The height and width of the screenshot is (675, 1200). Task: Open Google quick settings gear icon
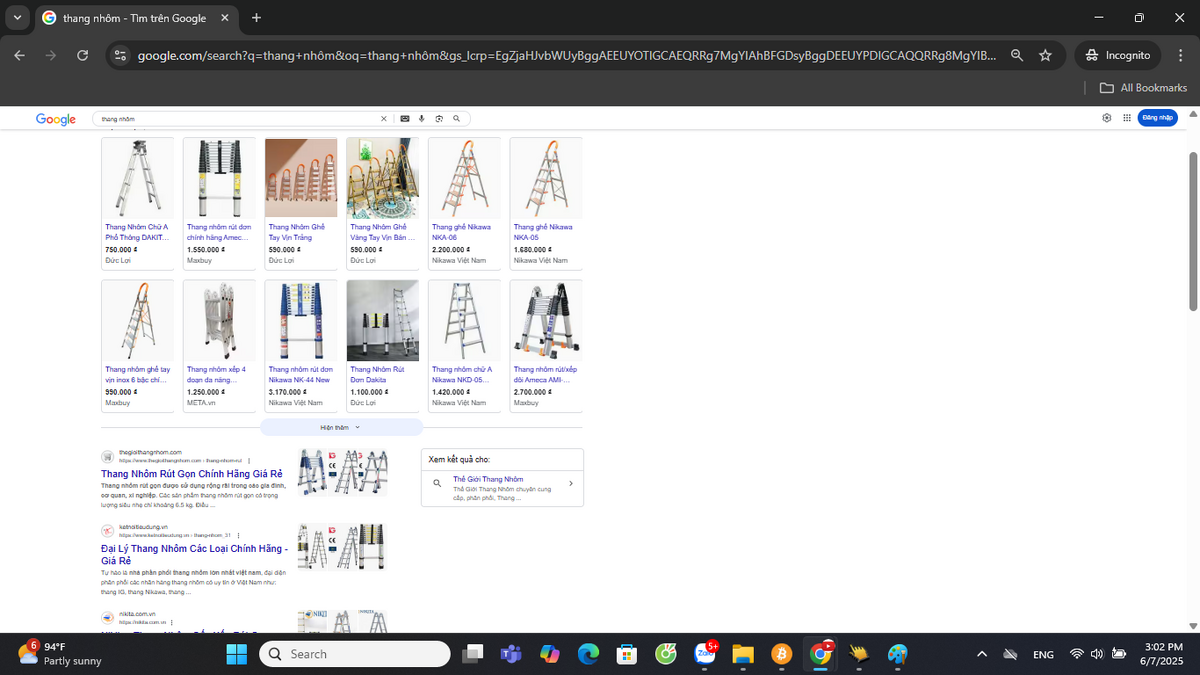click(x=1107, y=118)
